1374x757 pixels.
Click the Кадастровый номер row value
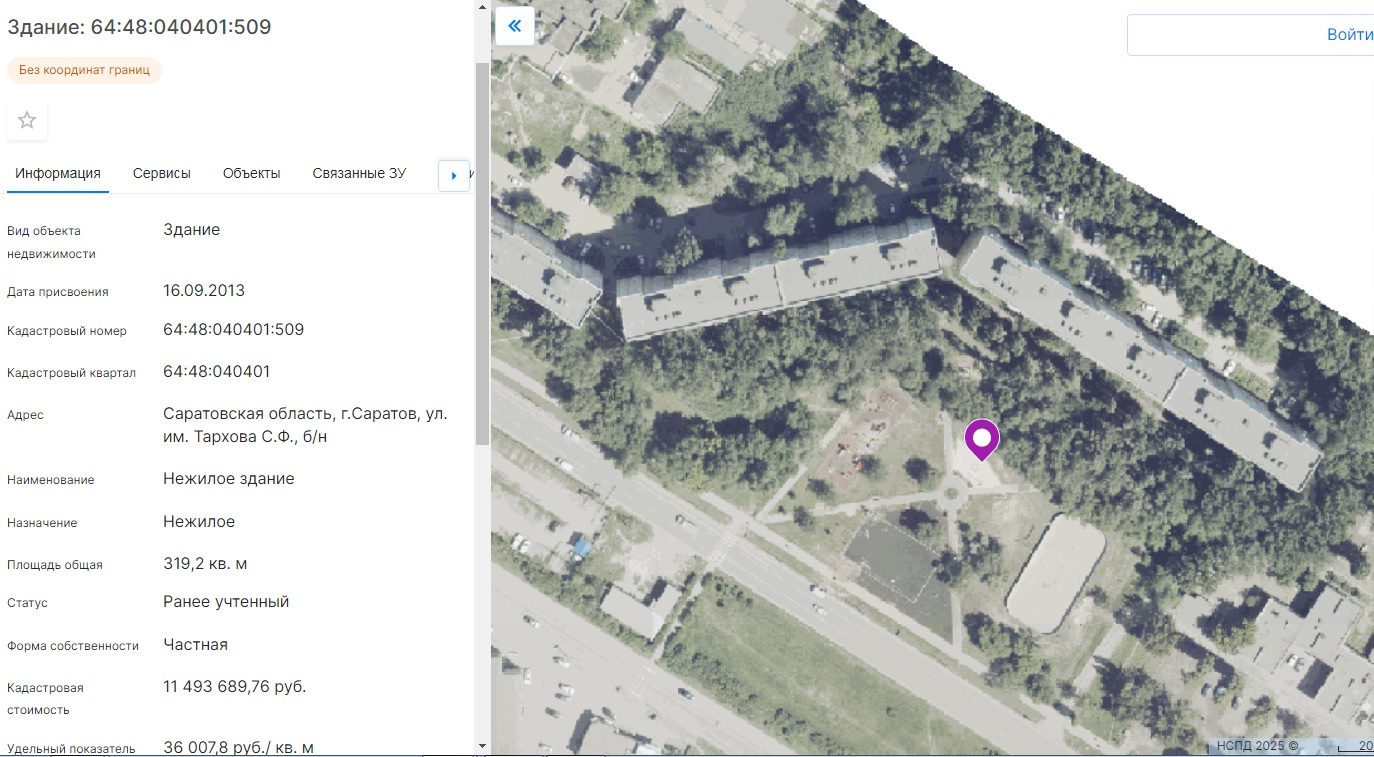233,330
